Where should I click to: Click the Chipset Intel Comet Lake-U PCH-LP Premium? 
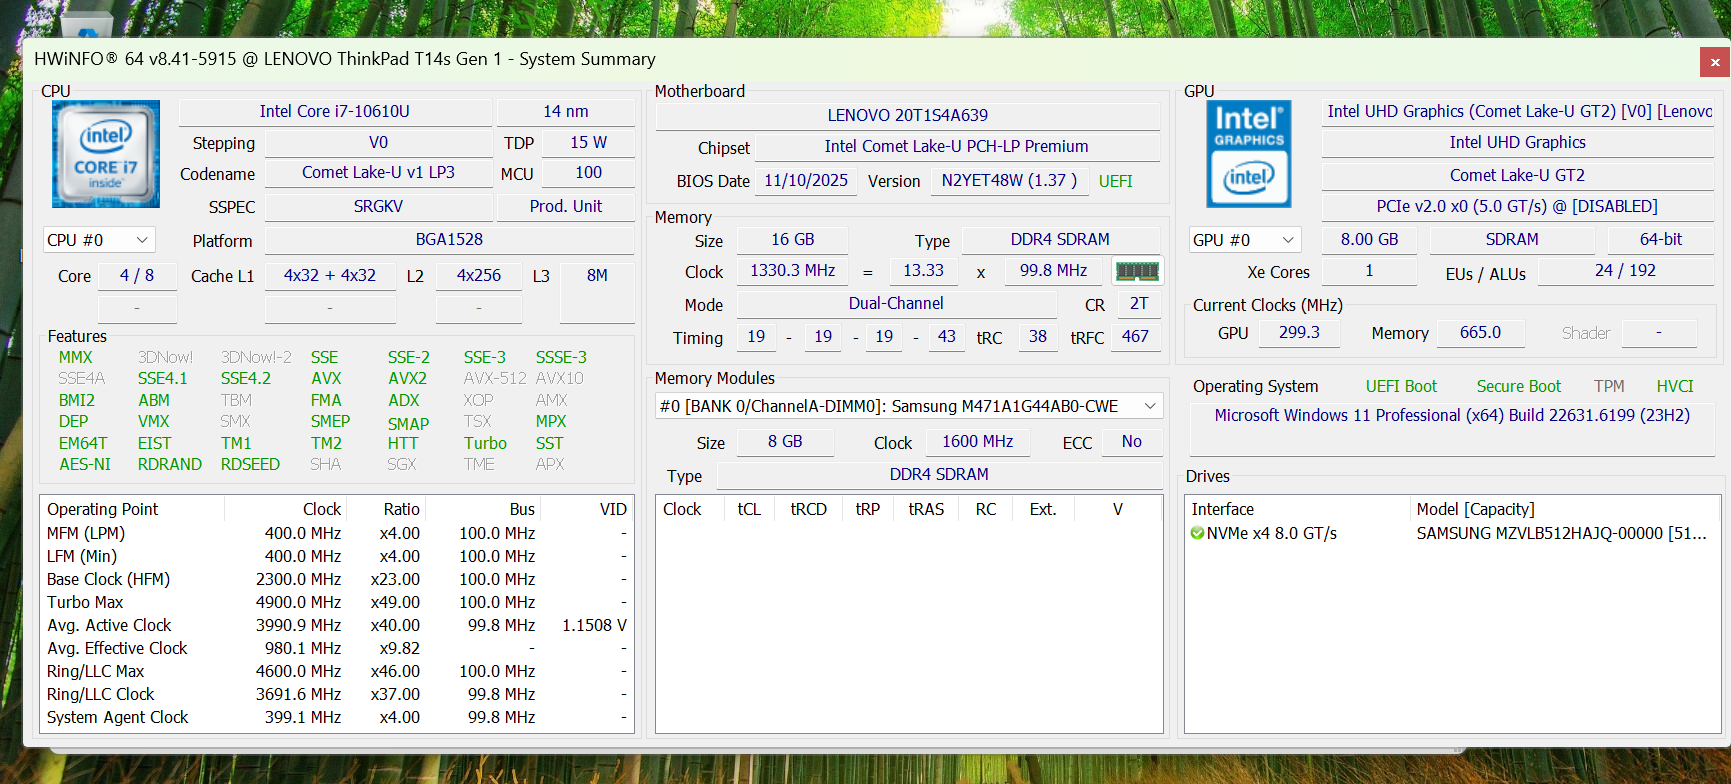[957, 147]
